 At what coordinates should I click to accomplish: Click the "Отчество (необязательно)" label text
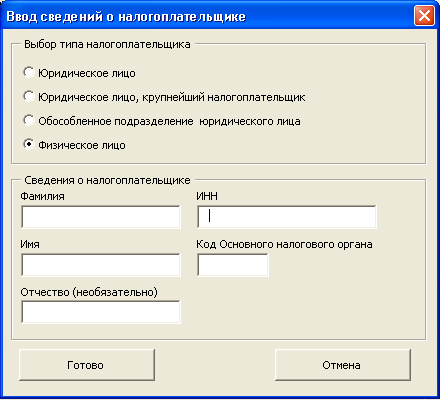pyautogui.click(x=89, y=292)
